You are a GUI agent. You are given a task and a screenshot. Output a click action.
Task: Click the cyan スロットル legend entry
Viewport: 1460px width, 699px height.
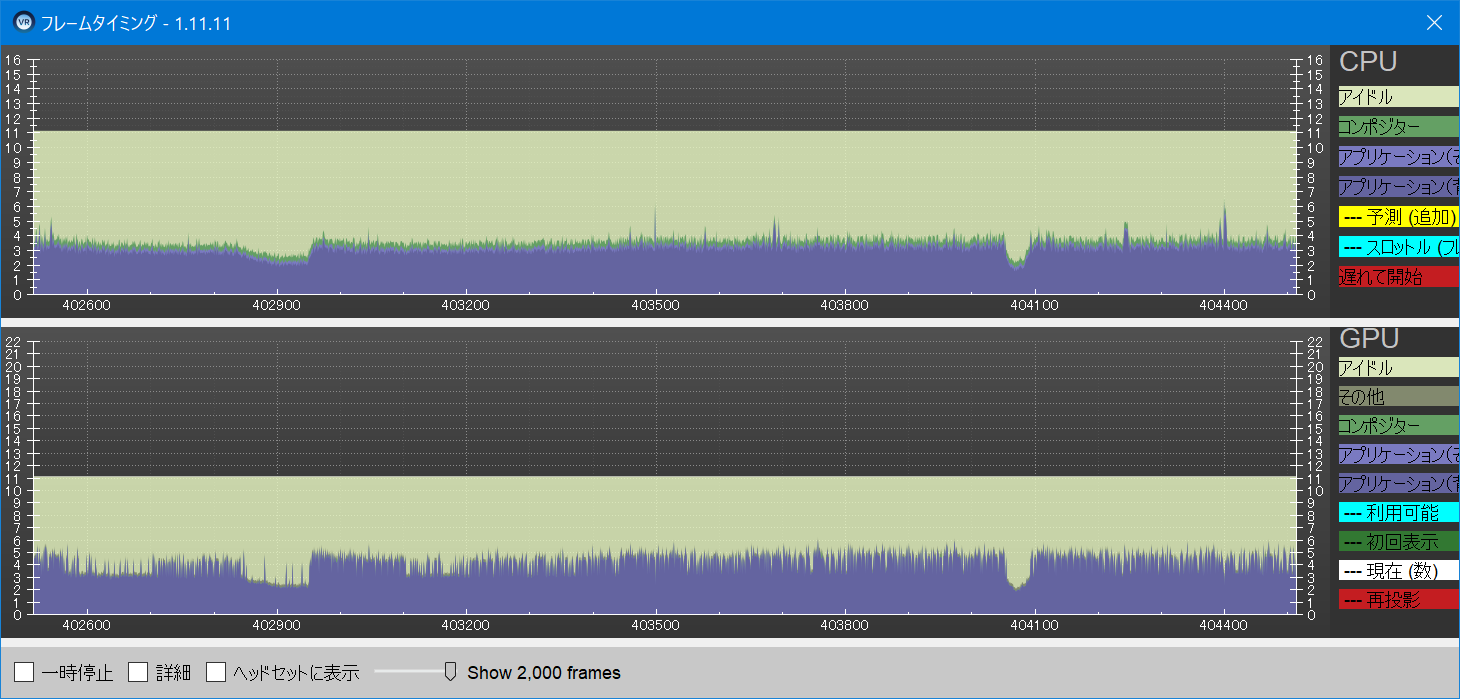click(1398, 246)
